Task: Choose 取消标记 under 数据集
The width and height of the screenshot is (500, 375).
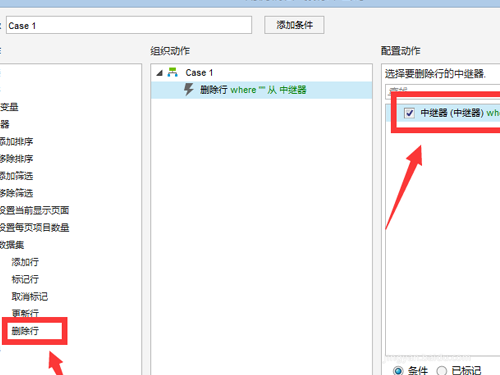Action: (x=30, y=297)
